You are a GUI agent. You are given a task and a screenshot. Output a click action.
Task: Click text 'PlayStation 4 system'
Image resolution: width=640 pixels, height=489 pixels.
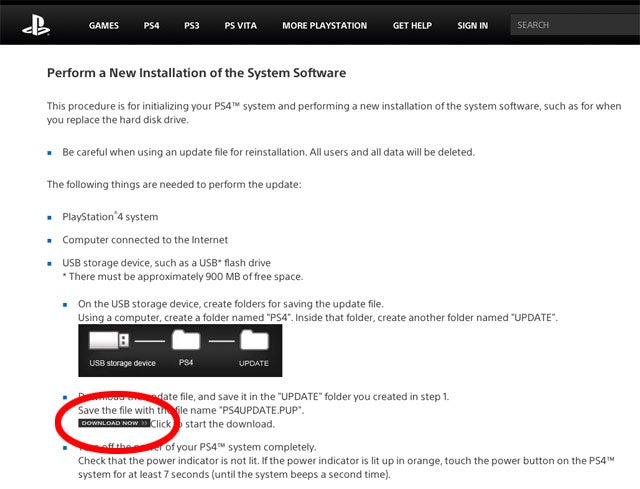[x=110, y=217]
